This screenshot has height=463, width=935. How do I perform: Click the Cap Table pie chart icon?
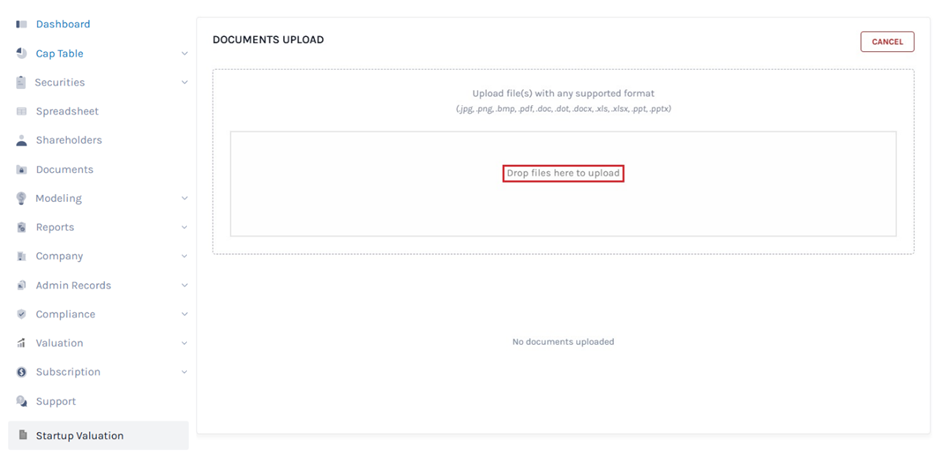(x=21, y=53)
